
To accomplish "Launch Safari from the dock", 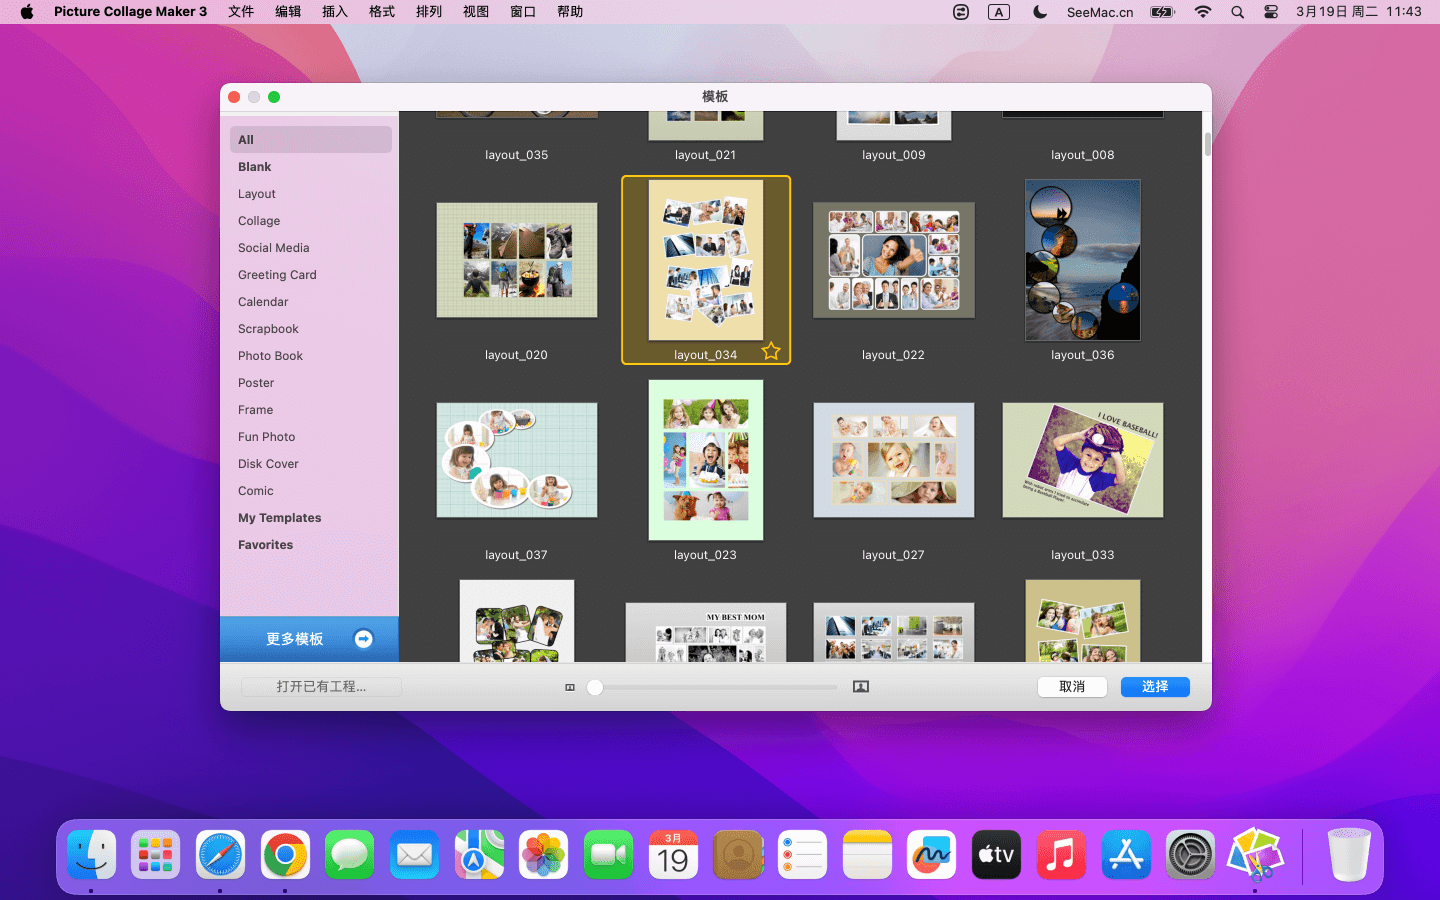I will pyautogui.click(x=220, y=855).
